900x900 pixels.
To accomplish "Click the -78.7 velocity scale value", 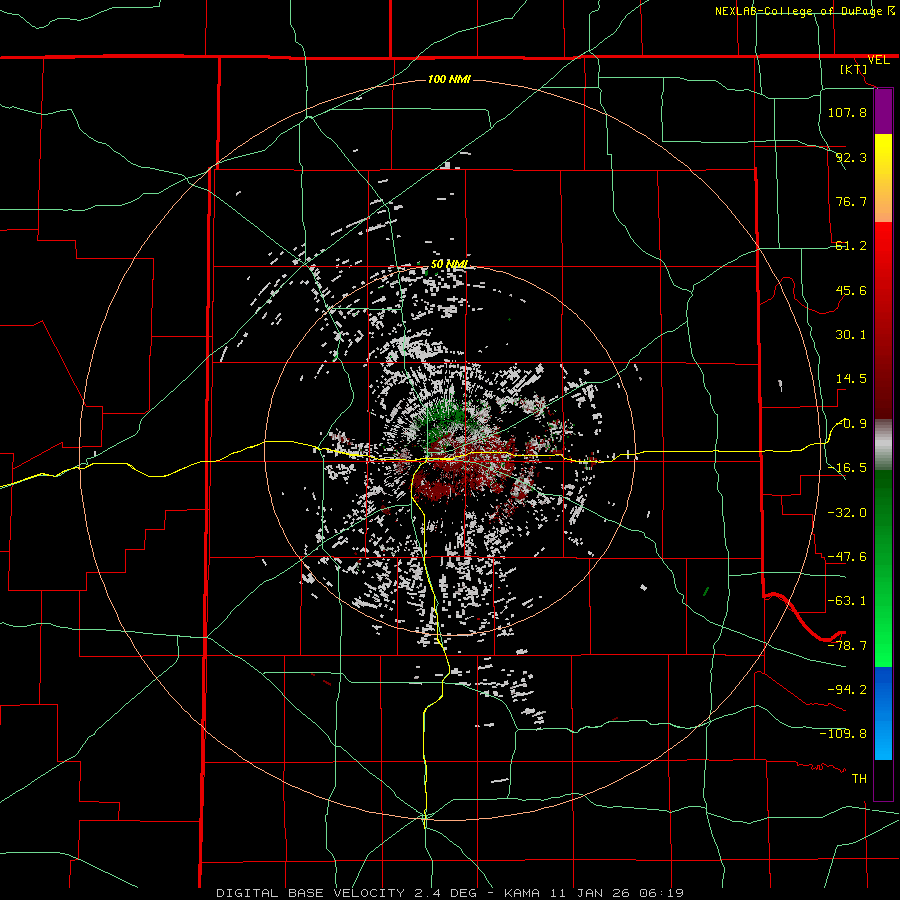I will point(847,646).
